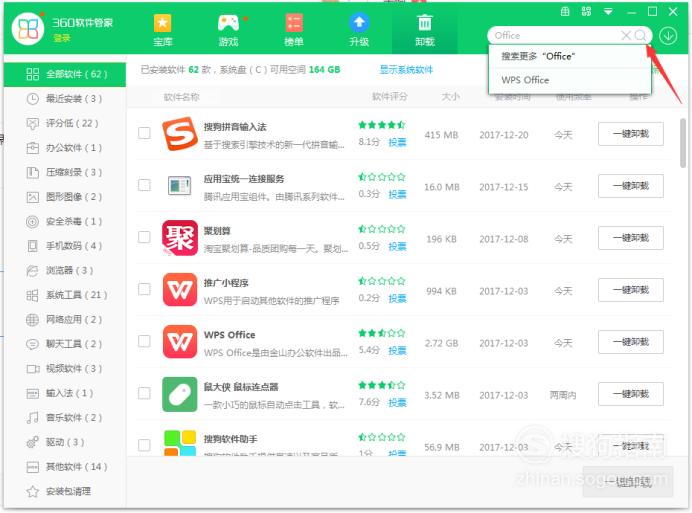Click the 输入法 (1) keyboard icon
The width and height of the screenshot is (692, 513).
point(33,393)
